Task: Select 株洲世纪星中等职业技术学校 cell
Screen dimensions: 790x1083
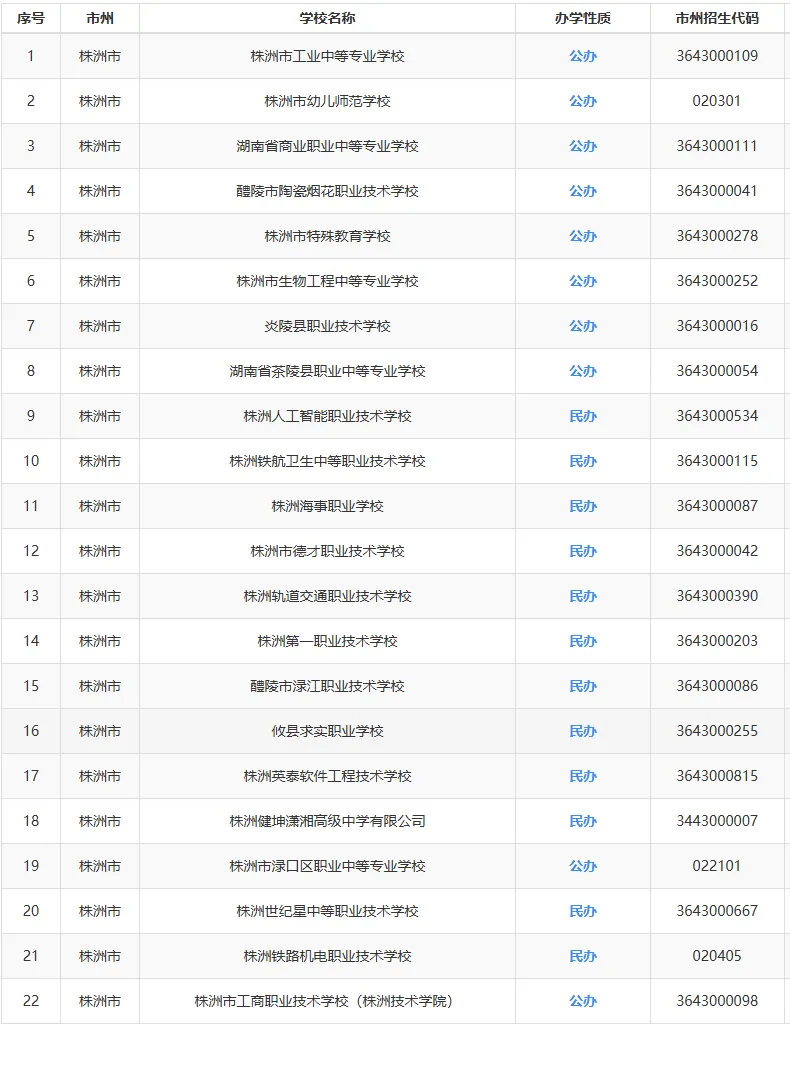Action: [327, 911]
